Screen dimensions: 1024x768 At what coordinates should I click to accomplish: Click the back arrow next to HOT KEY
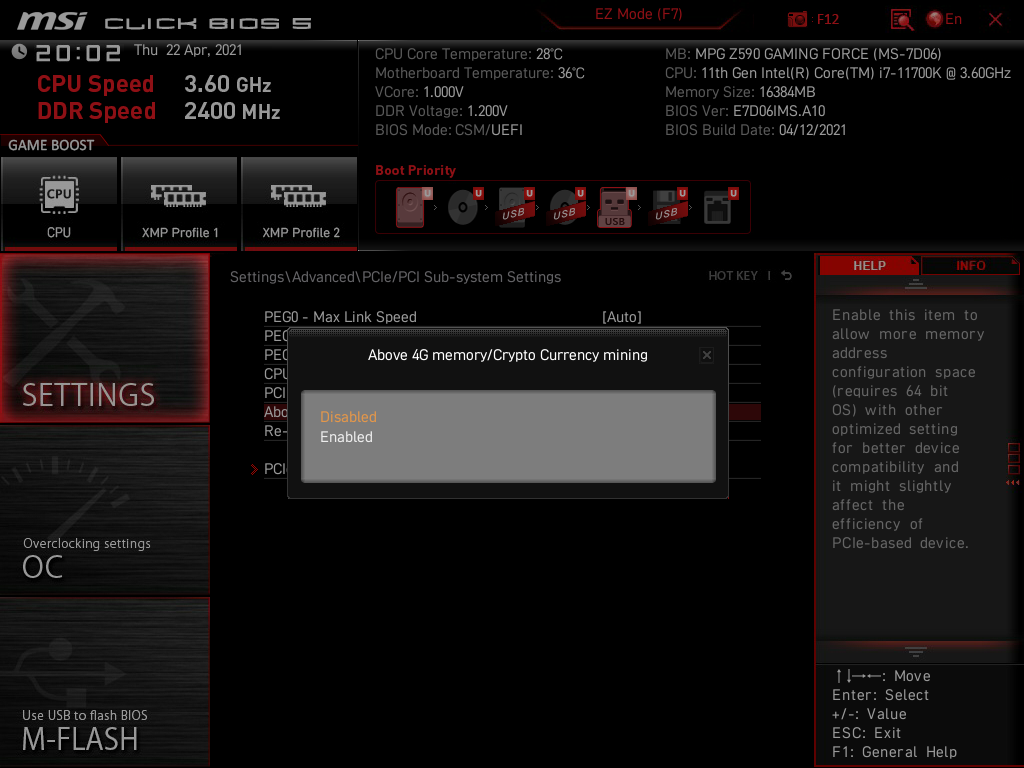pos(787,276)
